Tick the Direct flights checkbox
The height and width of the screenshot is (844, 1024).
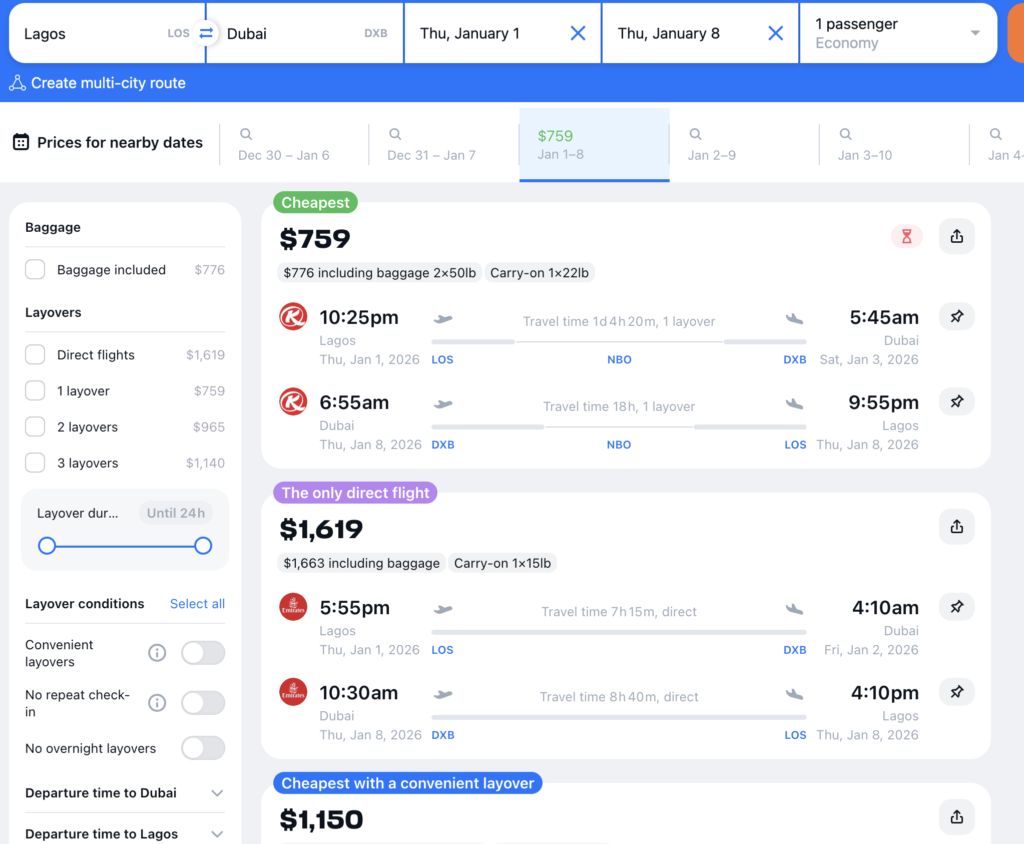point(35,355)
